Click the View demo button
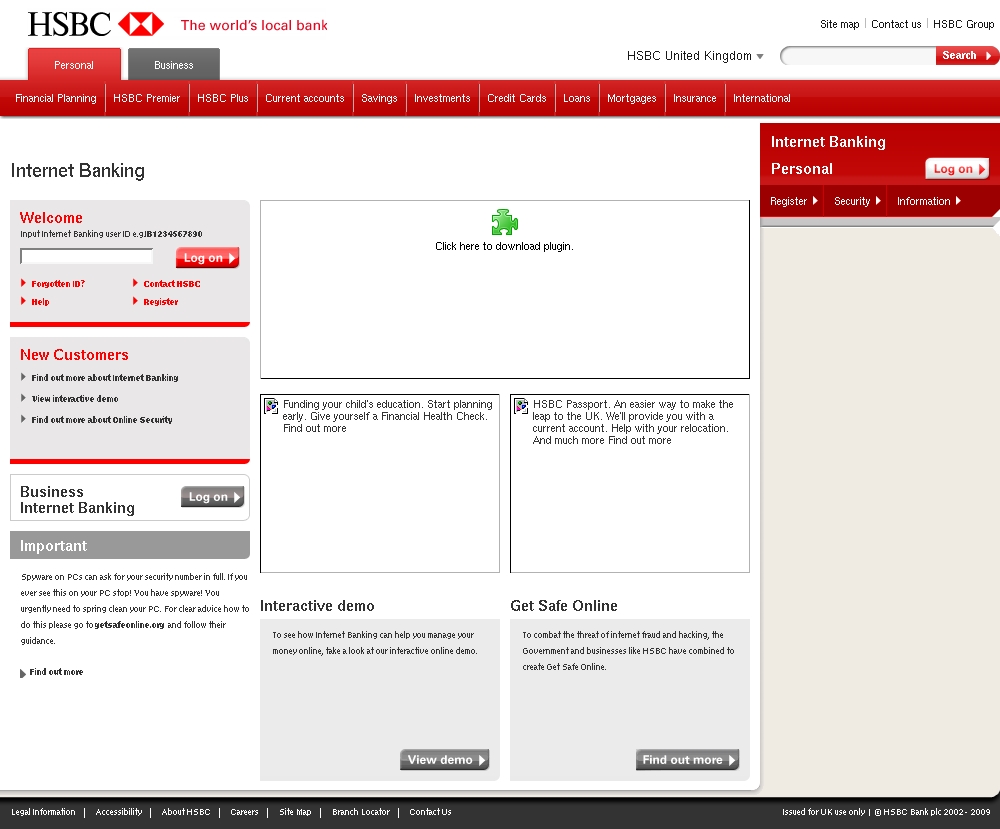The height and width of the screenshot is (829, 1000). pyautogui.click(x=445, y=759)
